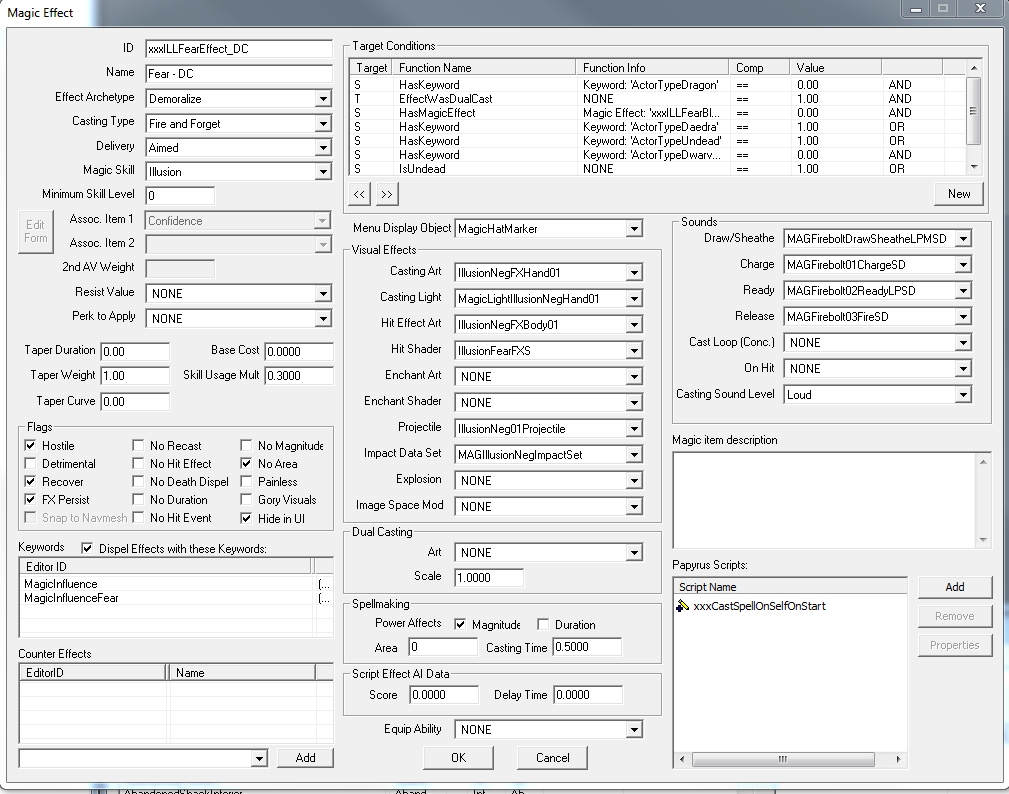The image size is (1009, 794).
Task: Enable the No Recast flag
Action: coord(138,445)
